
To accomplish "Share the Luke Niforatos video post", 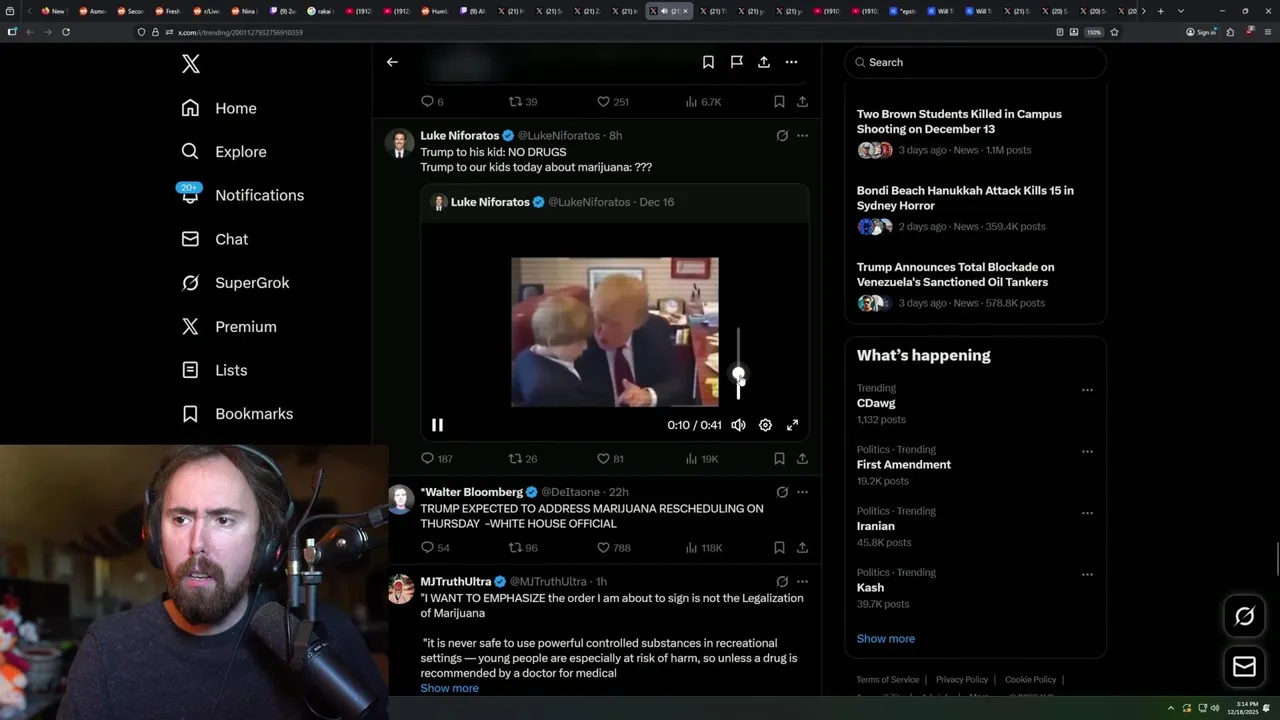I will 802,459.
